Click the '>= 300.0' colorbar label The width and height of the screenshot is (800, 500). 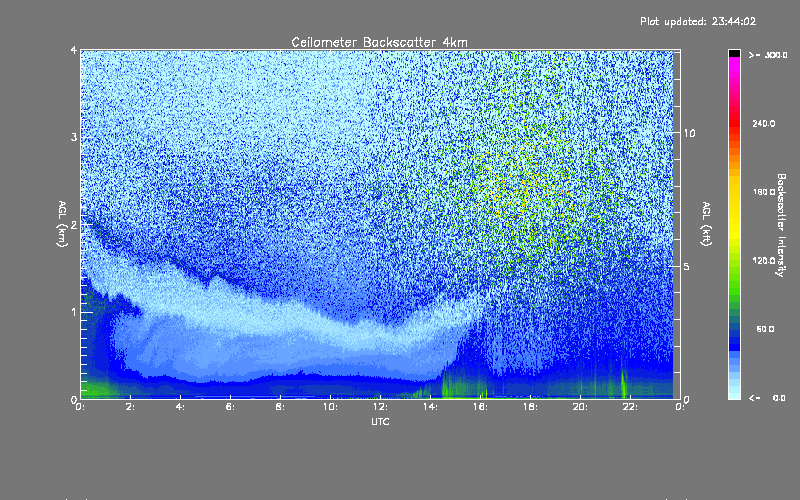768,55
